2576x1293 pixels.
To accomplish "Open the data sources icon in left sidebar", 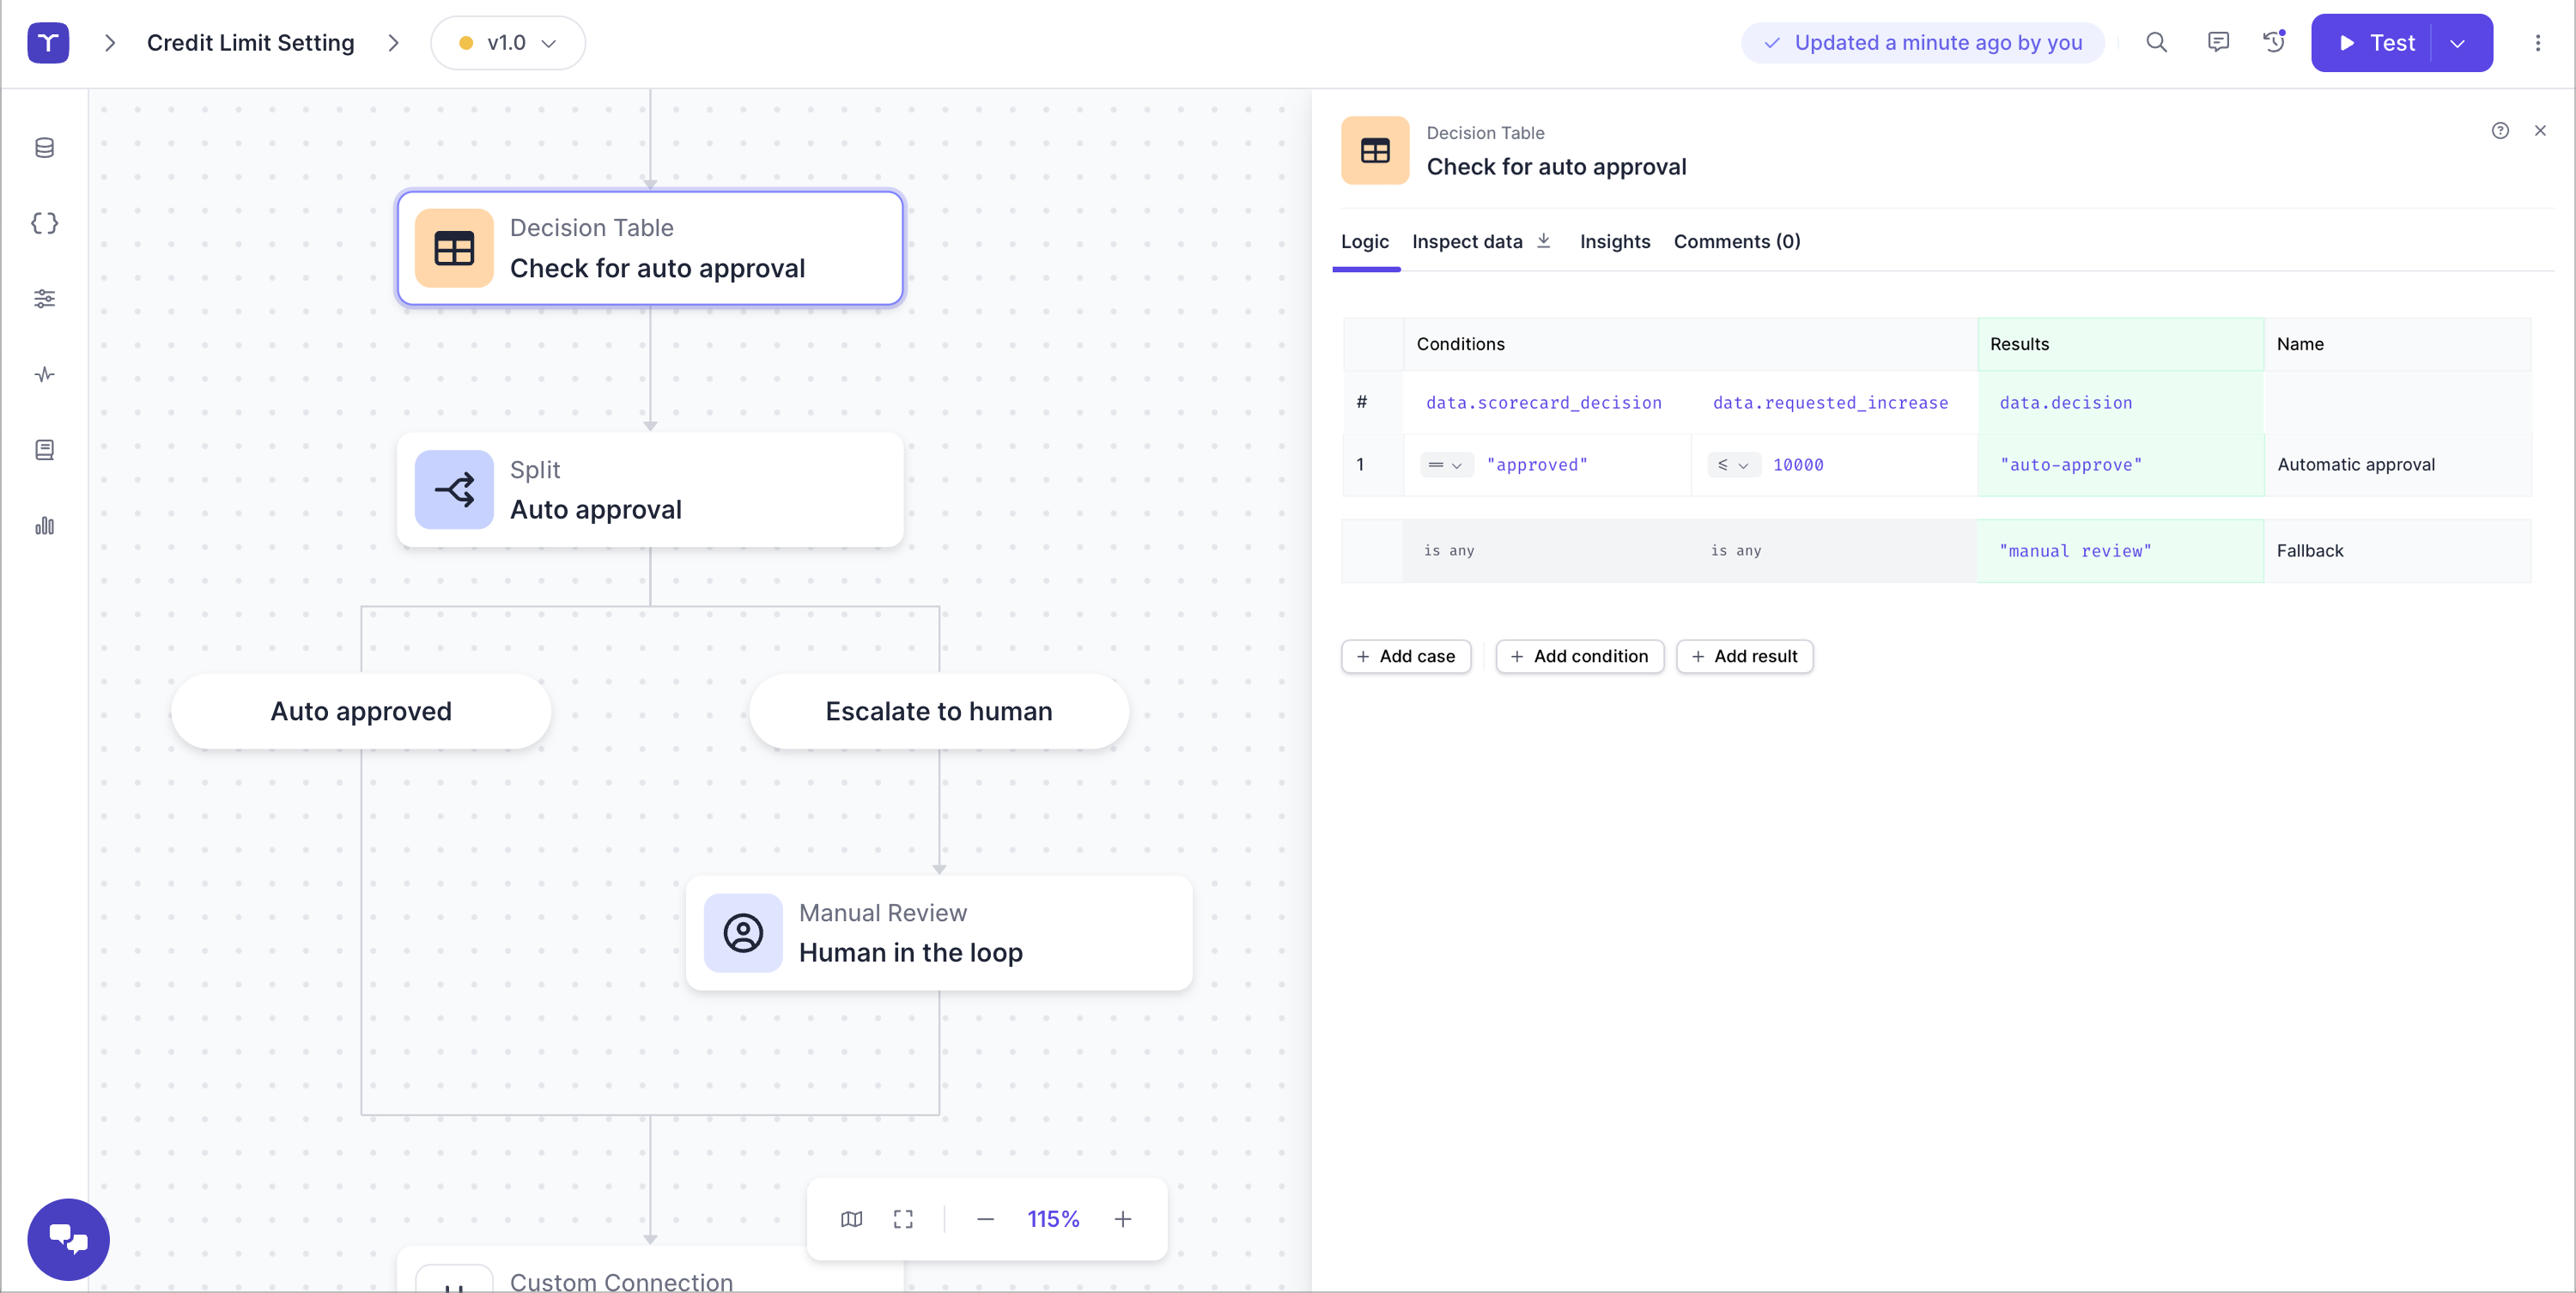I will click(44, 148).
